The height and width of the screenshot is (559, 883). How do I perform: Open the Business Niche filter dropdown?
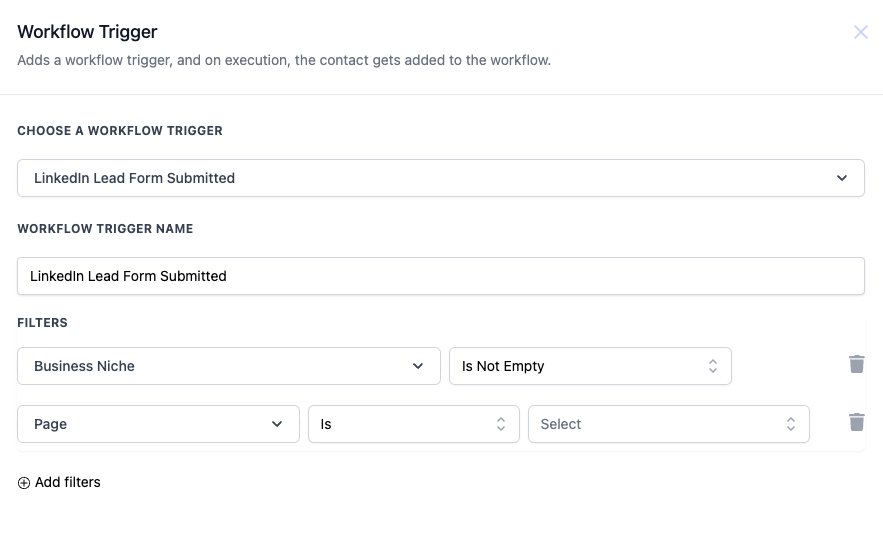point(229,366)
